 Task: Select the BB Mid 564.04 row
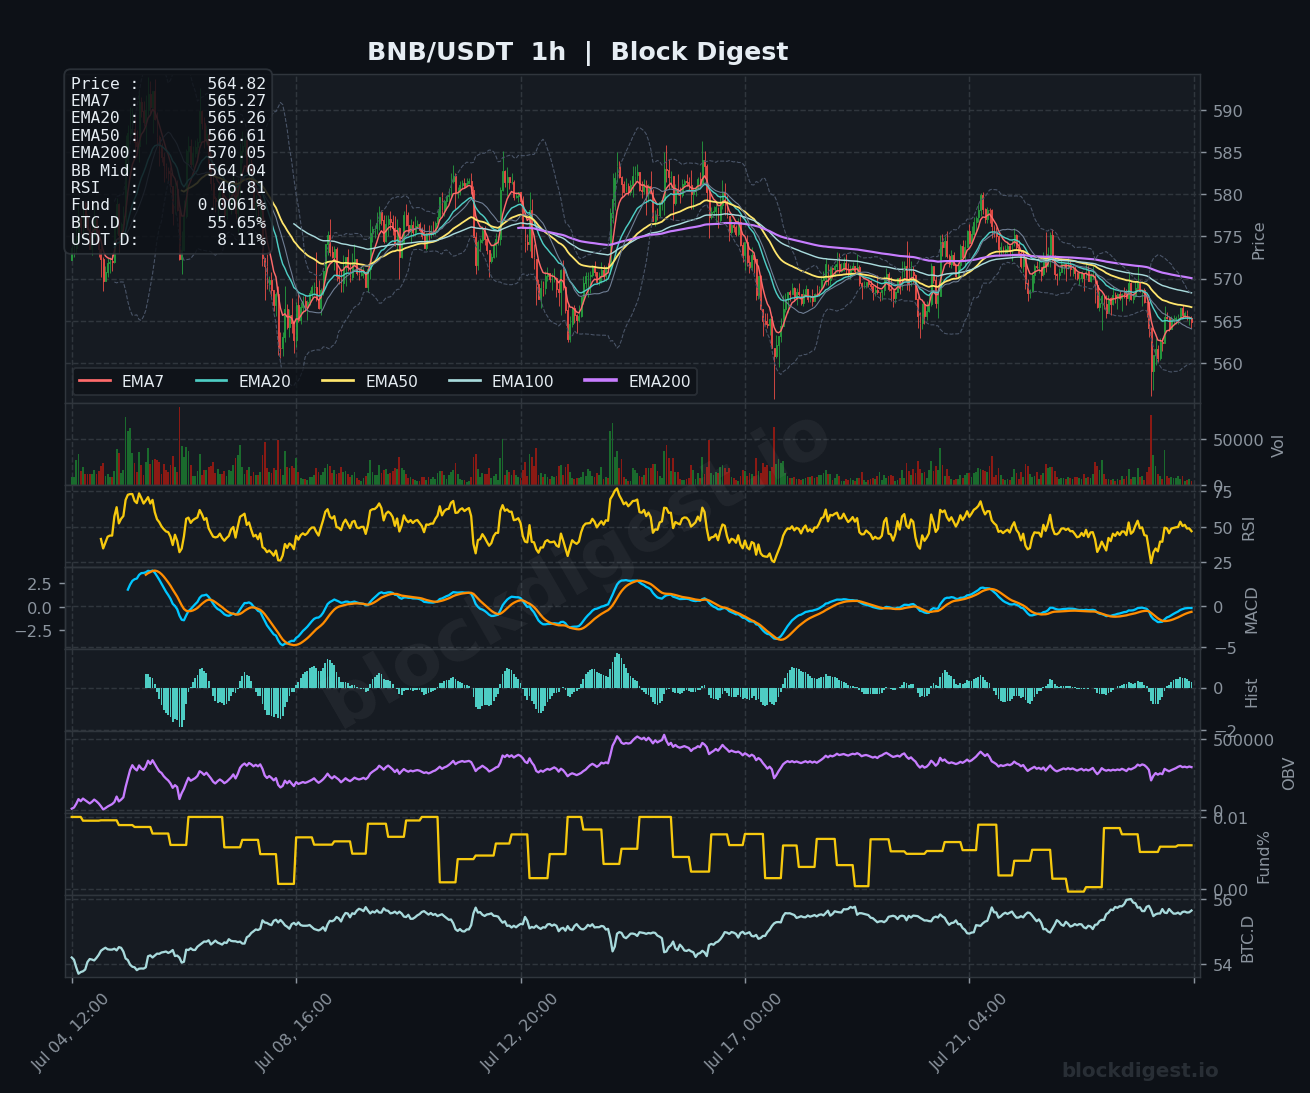click(168, 171)
